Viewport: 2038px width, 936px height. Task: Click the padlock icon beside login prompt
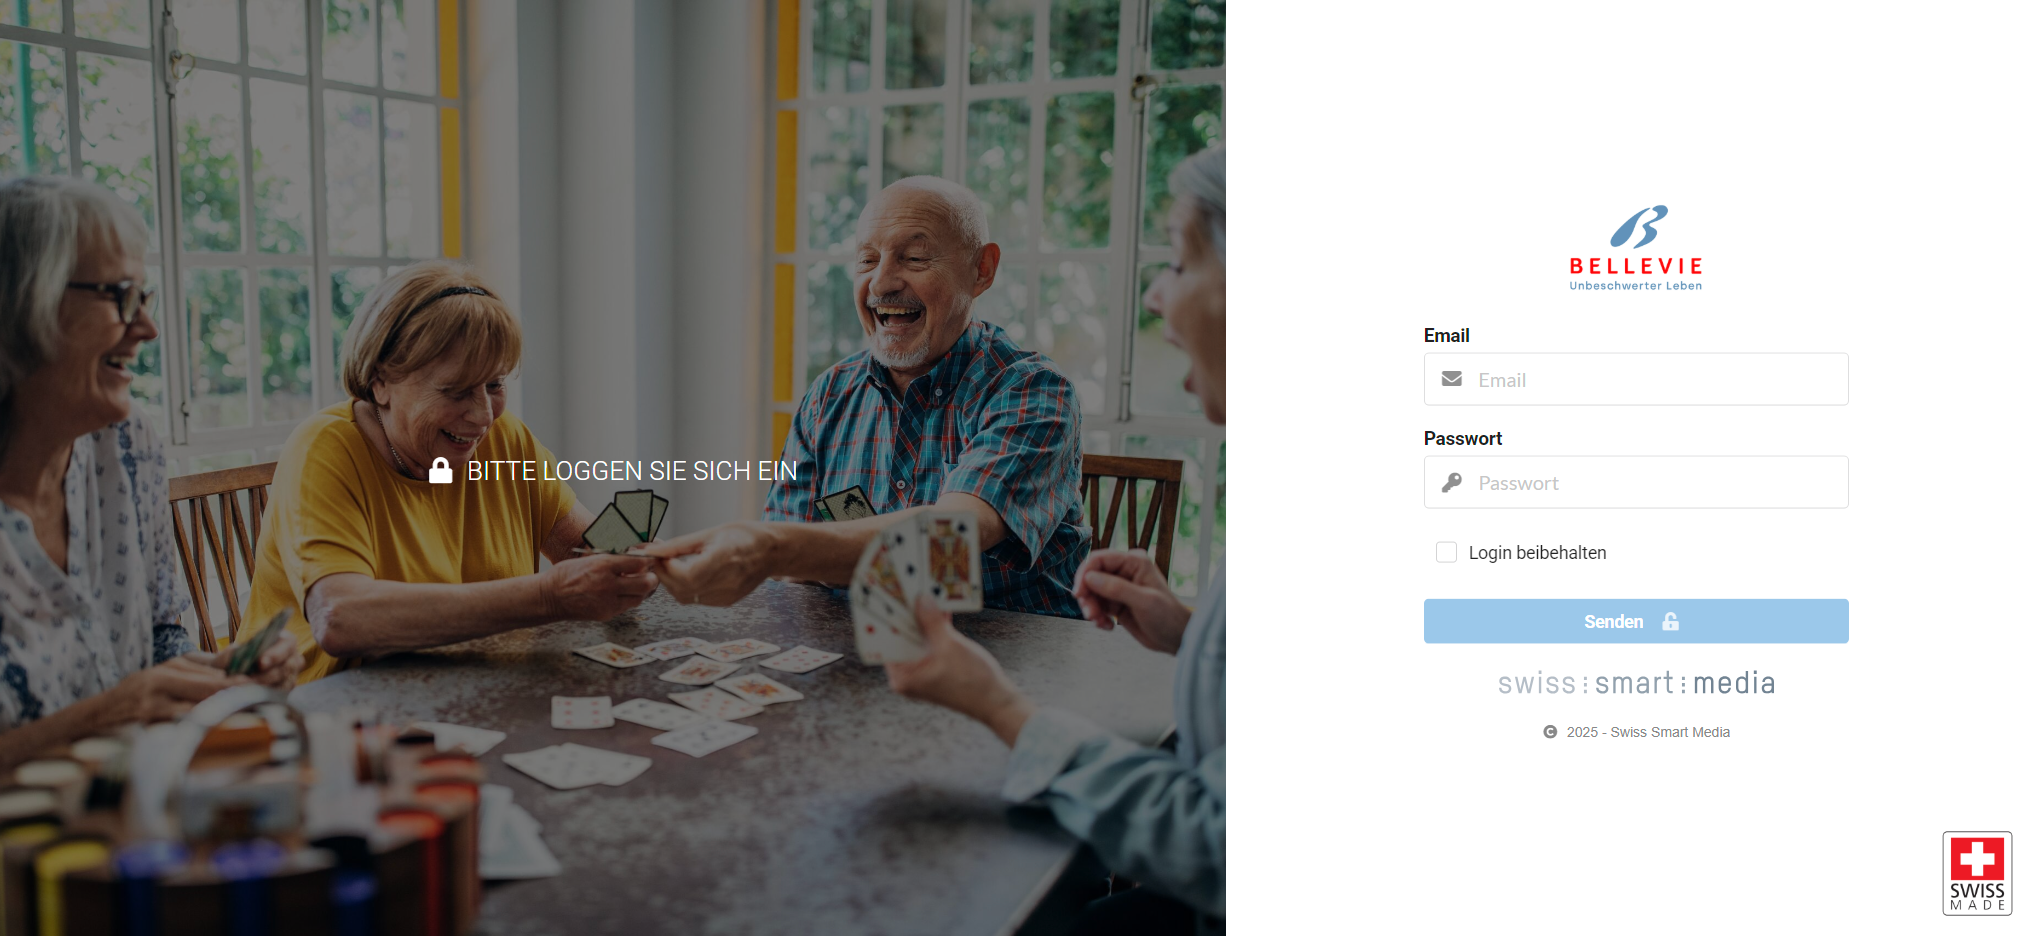(441, 470)
